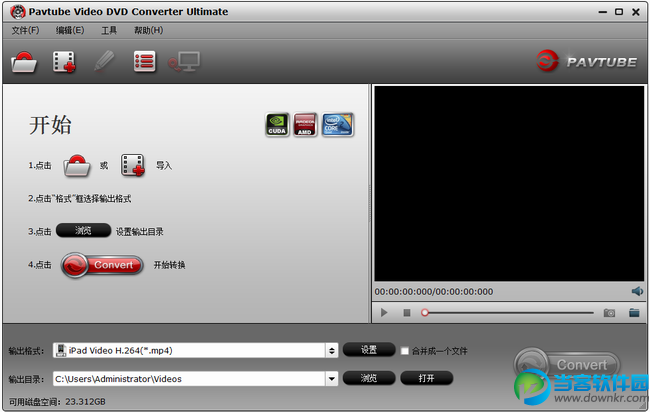Click the monitor search toolbar icon
Screen dimensions: 650x412
(184, 62)
